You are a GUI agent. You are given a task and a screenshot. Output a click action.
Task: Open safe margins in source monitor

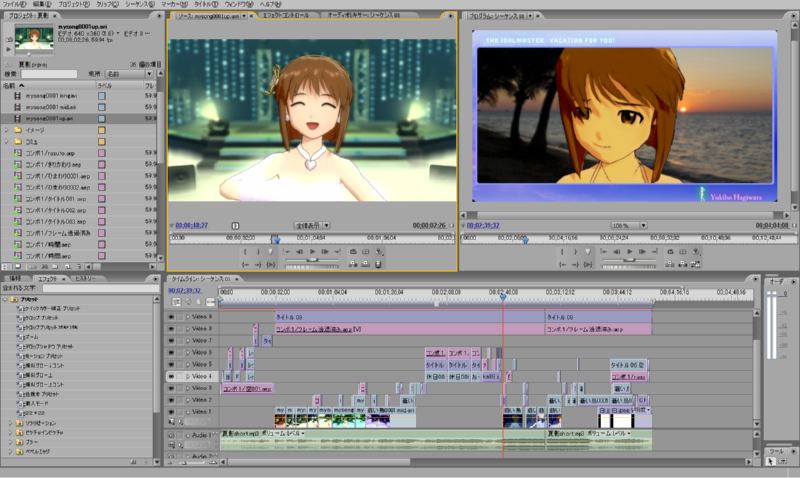tap(365, 251)
